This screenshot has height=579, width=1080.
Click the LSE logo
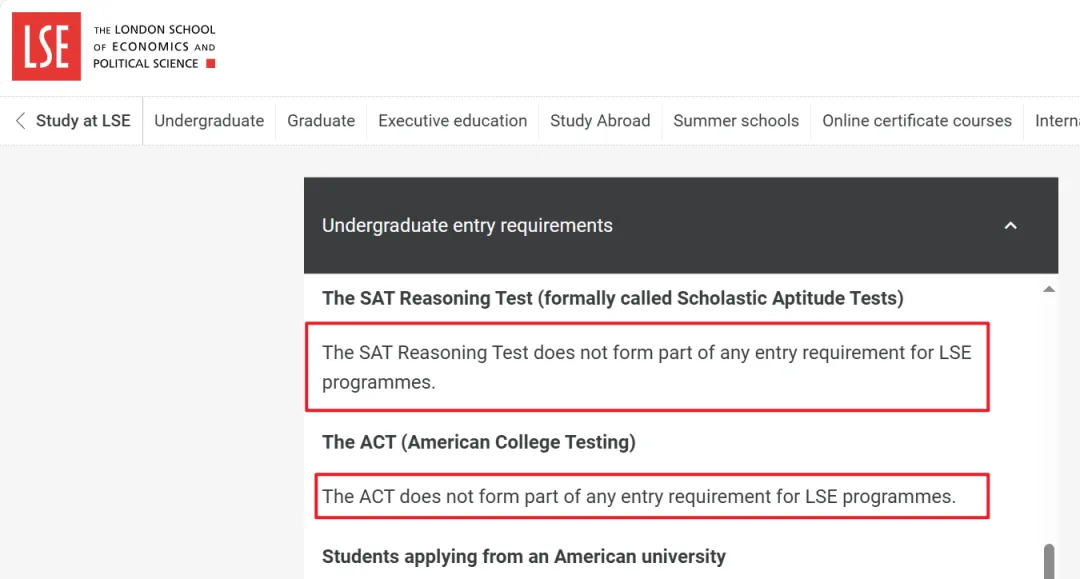tap(46, 46)
